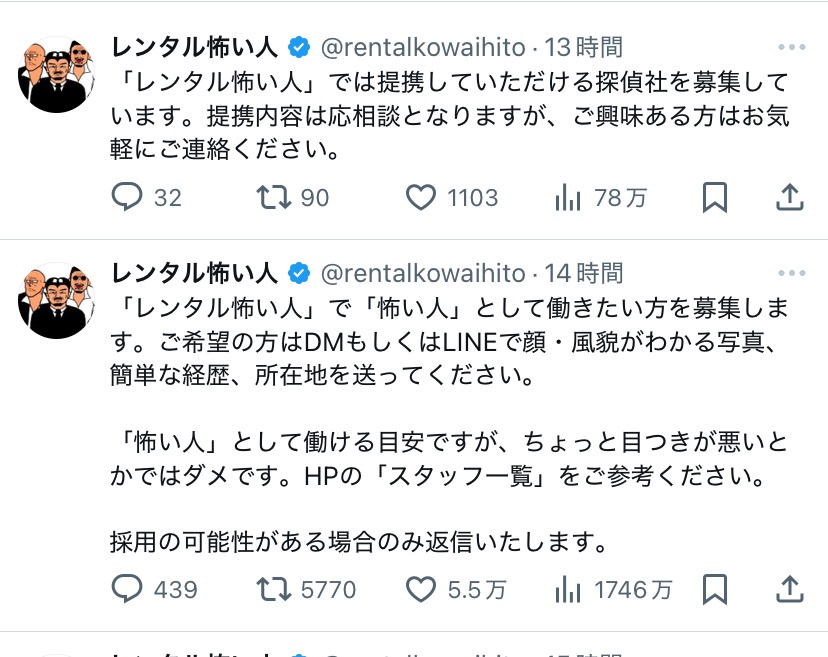
Task: Open more options on the 13時間 tweet
Action: pyautogui.click(x=792, y=47)
